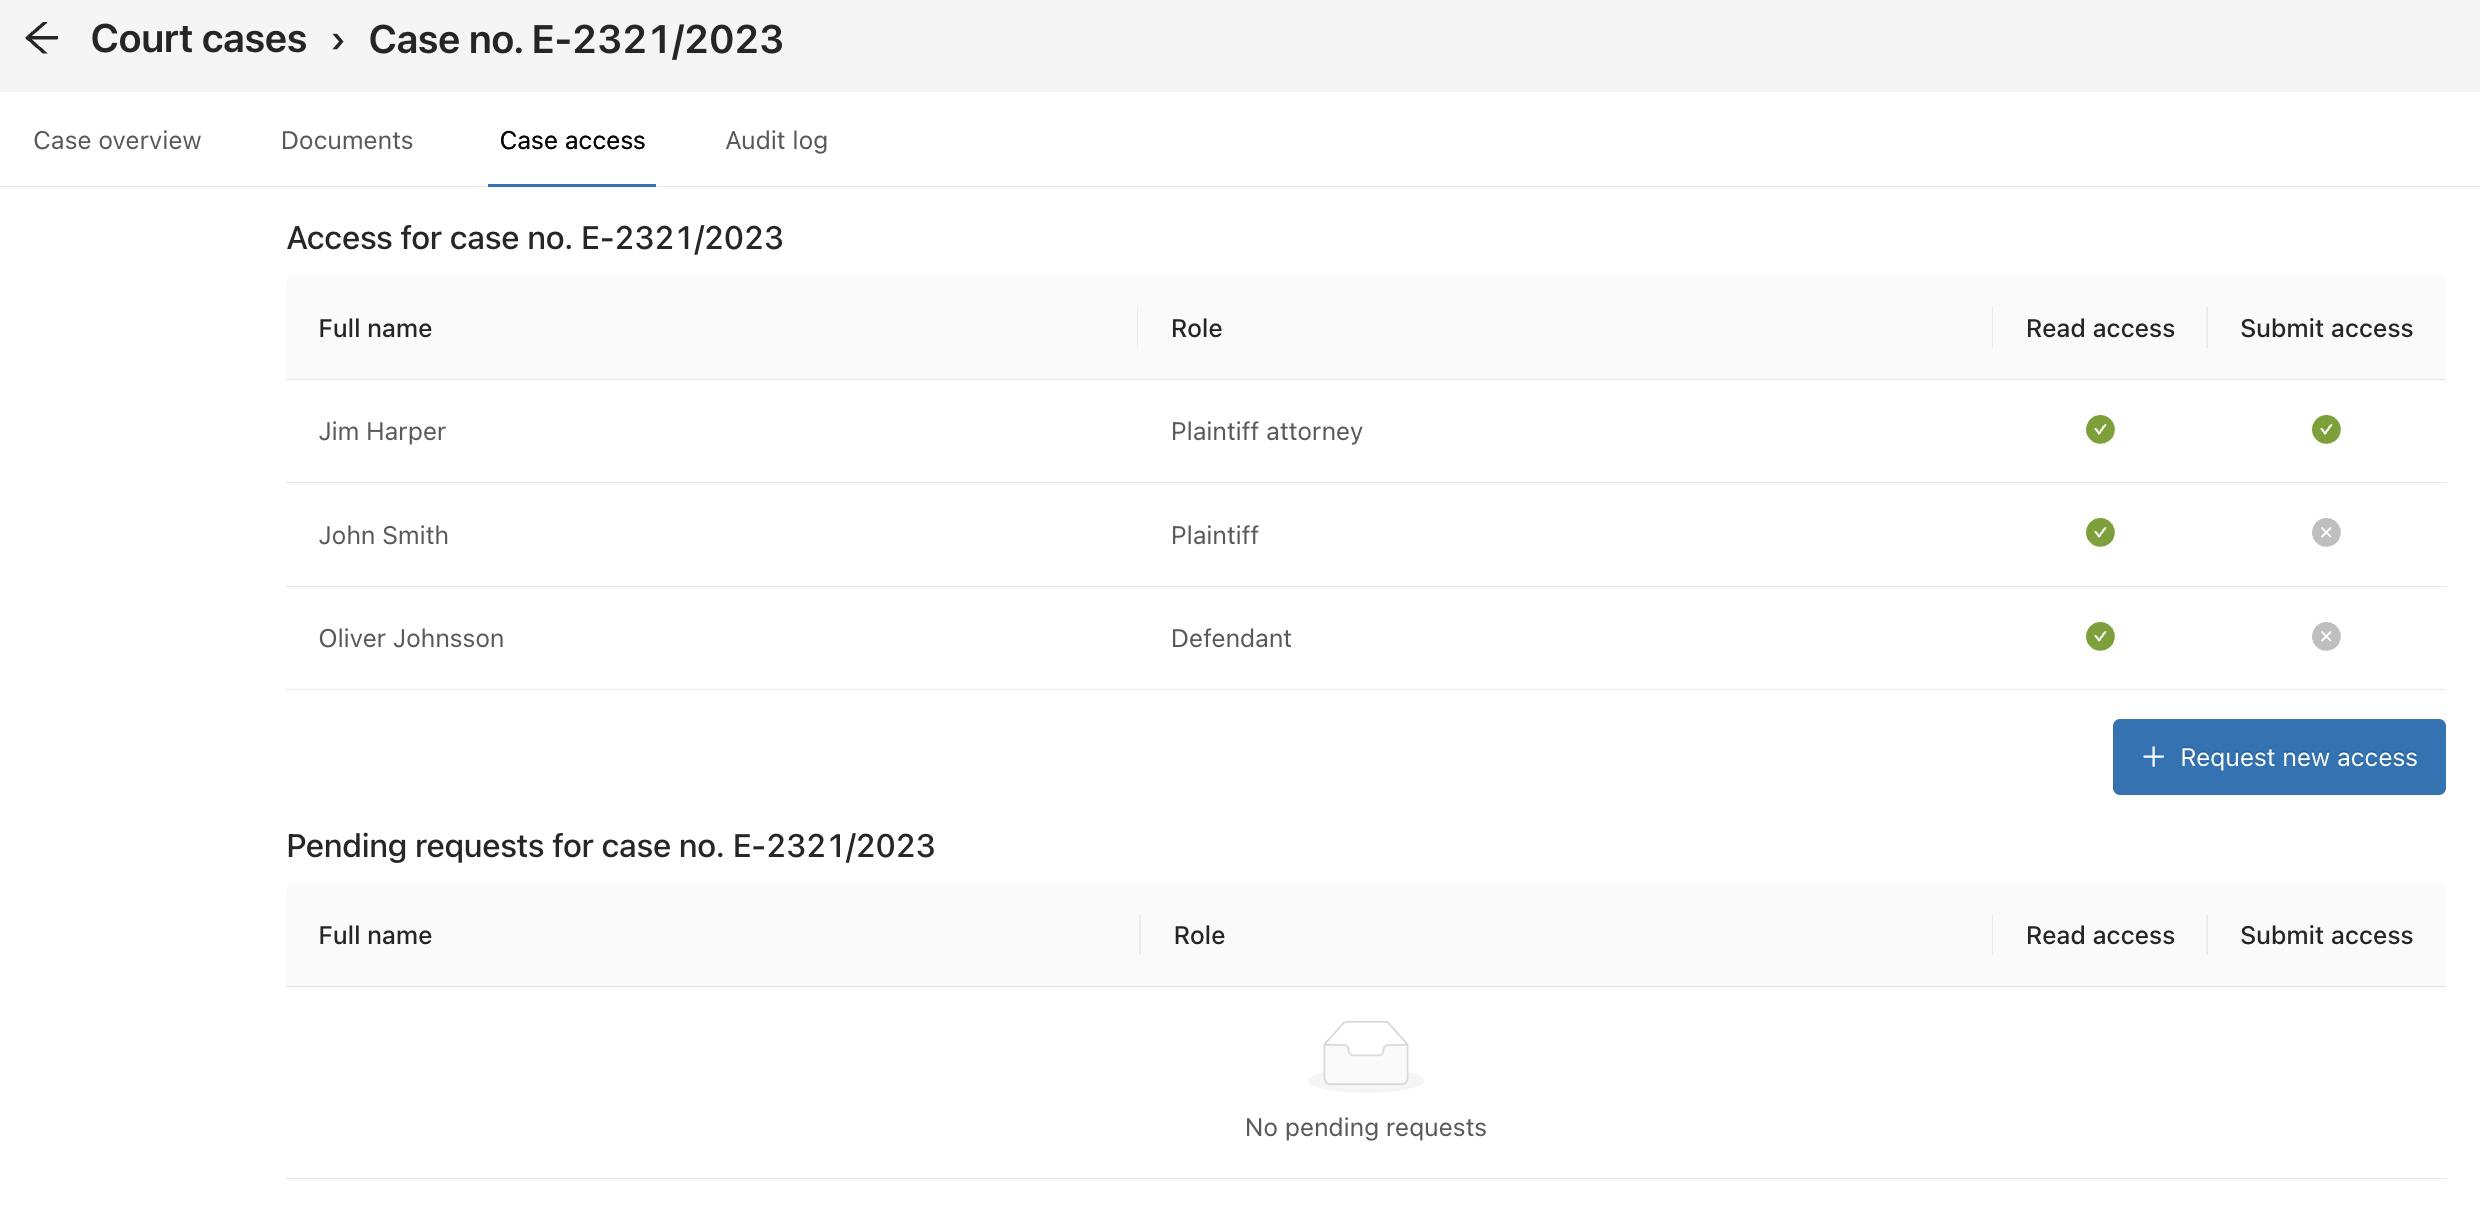Image resolution: width=2480 pixels, height=1212 pixels.
Task: Click John Smith's denied submit access icon
Action: coord(2326,533)
